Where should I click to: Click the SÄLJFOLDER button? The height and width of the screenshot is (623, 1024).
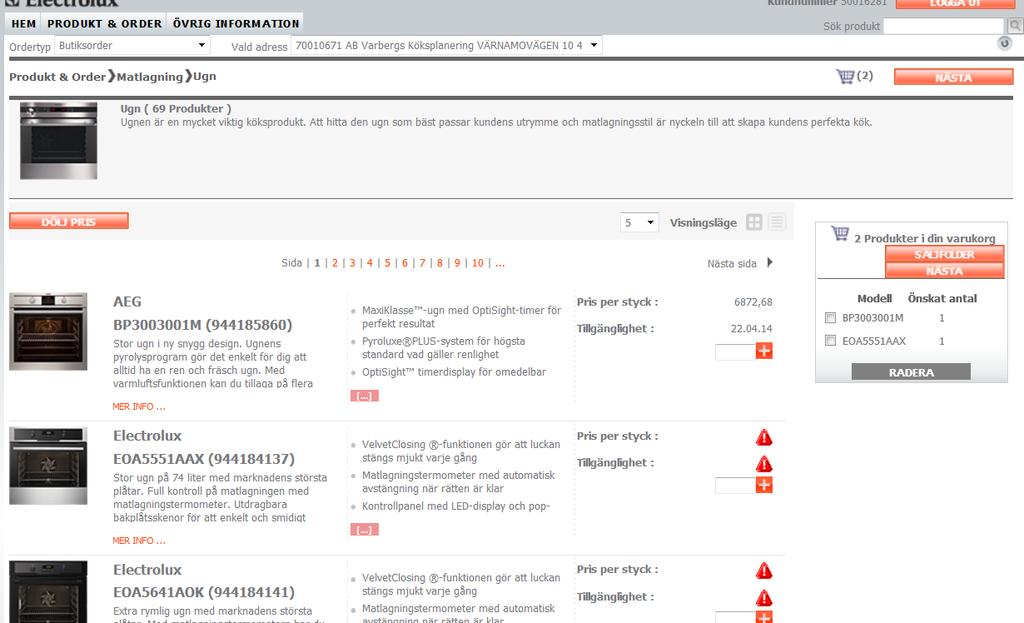pyautogui.click(x=944, y=254)
